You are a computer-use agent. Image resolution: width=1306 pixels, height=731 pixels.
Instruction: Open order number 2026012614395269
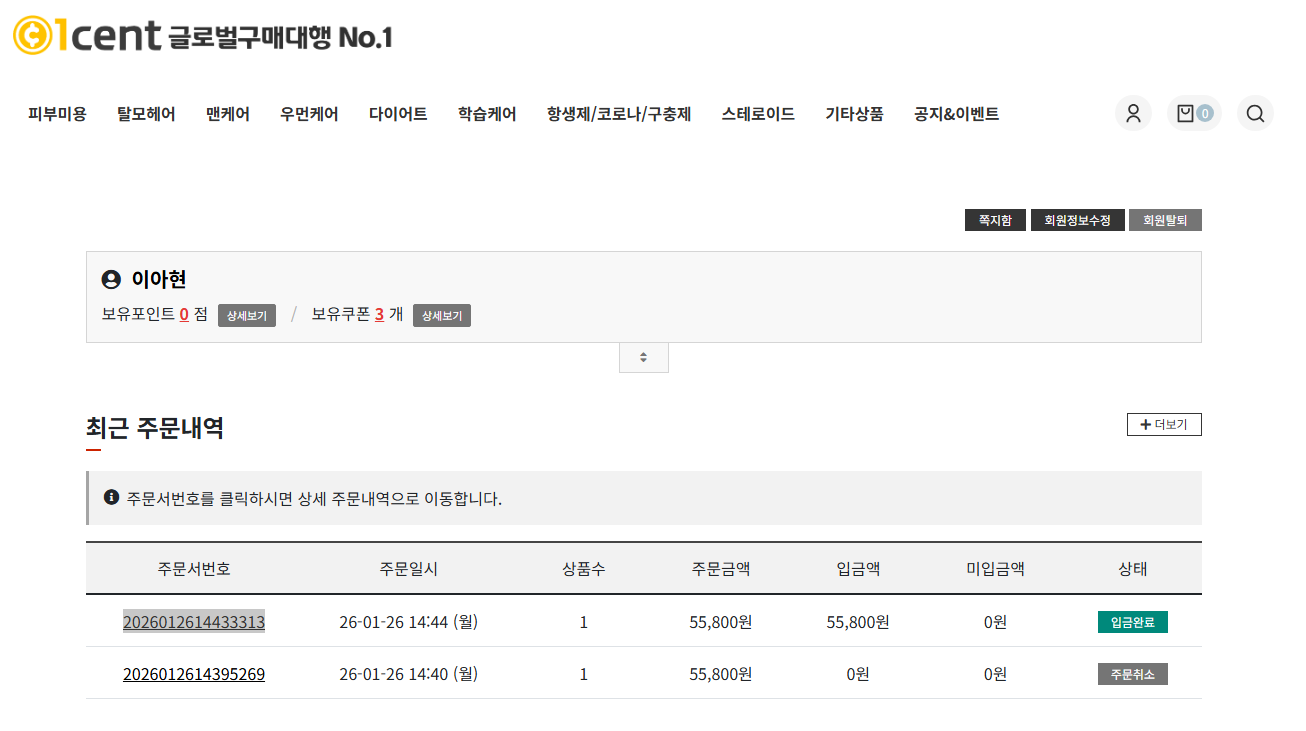pos(194,674)
